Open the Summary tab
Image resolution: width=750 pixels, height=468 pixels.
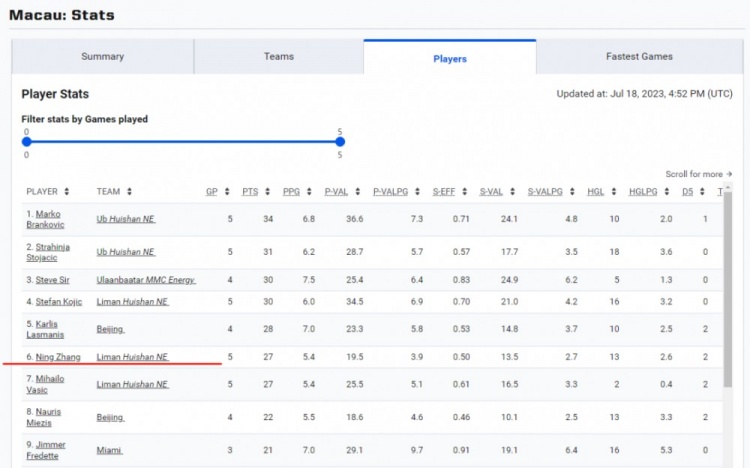103,56
